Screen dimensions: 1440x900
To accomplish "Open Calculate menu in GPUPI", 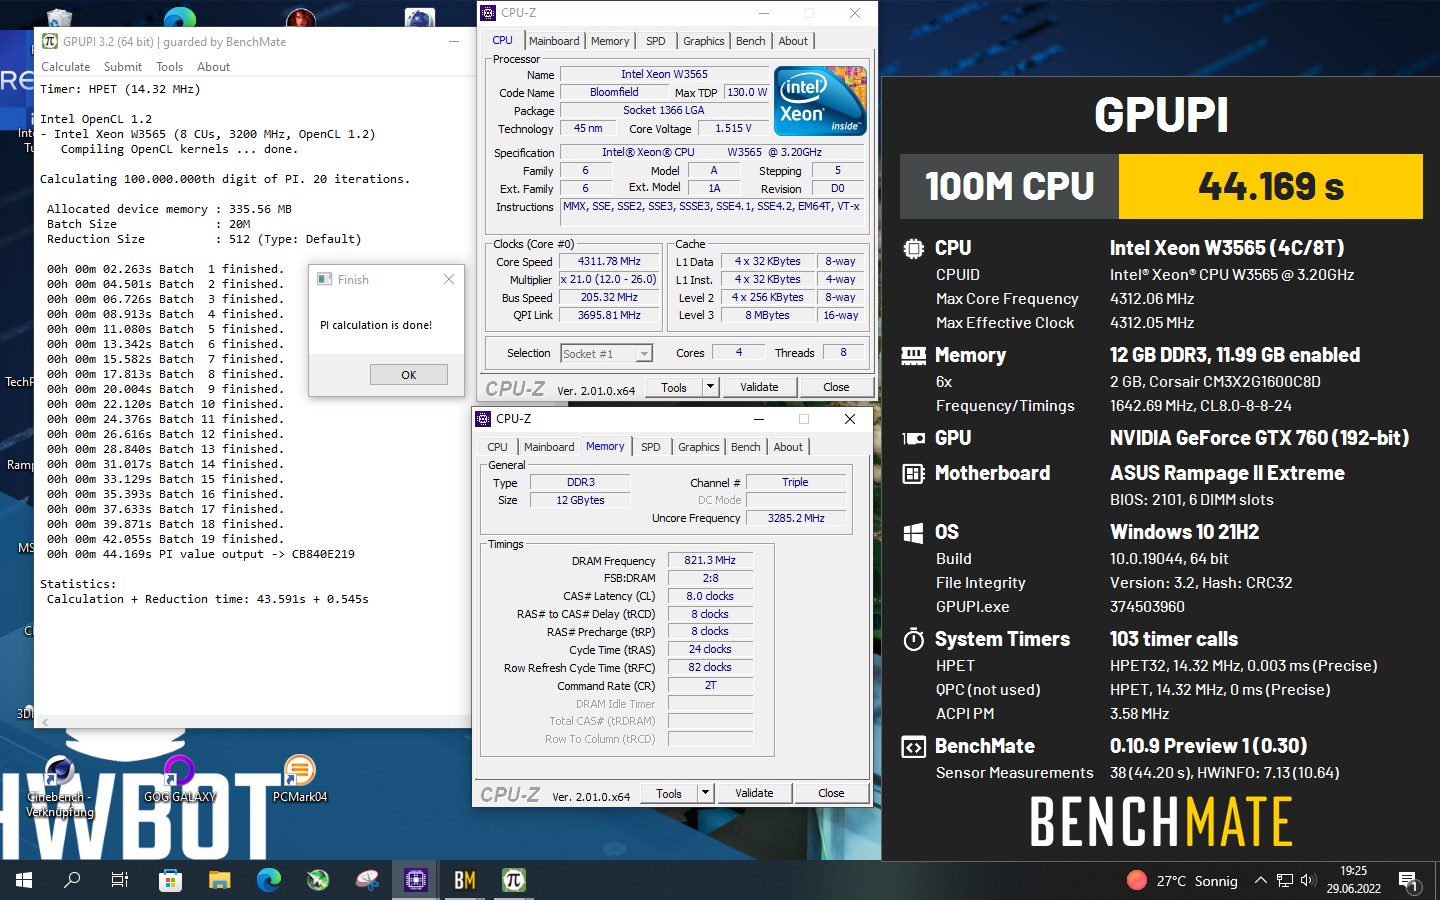I will (66, 67).
